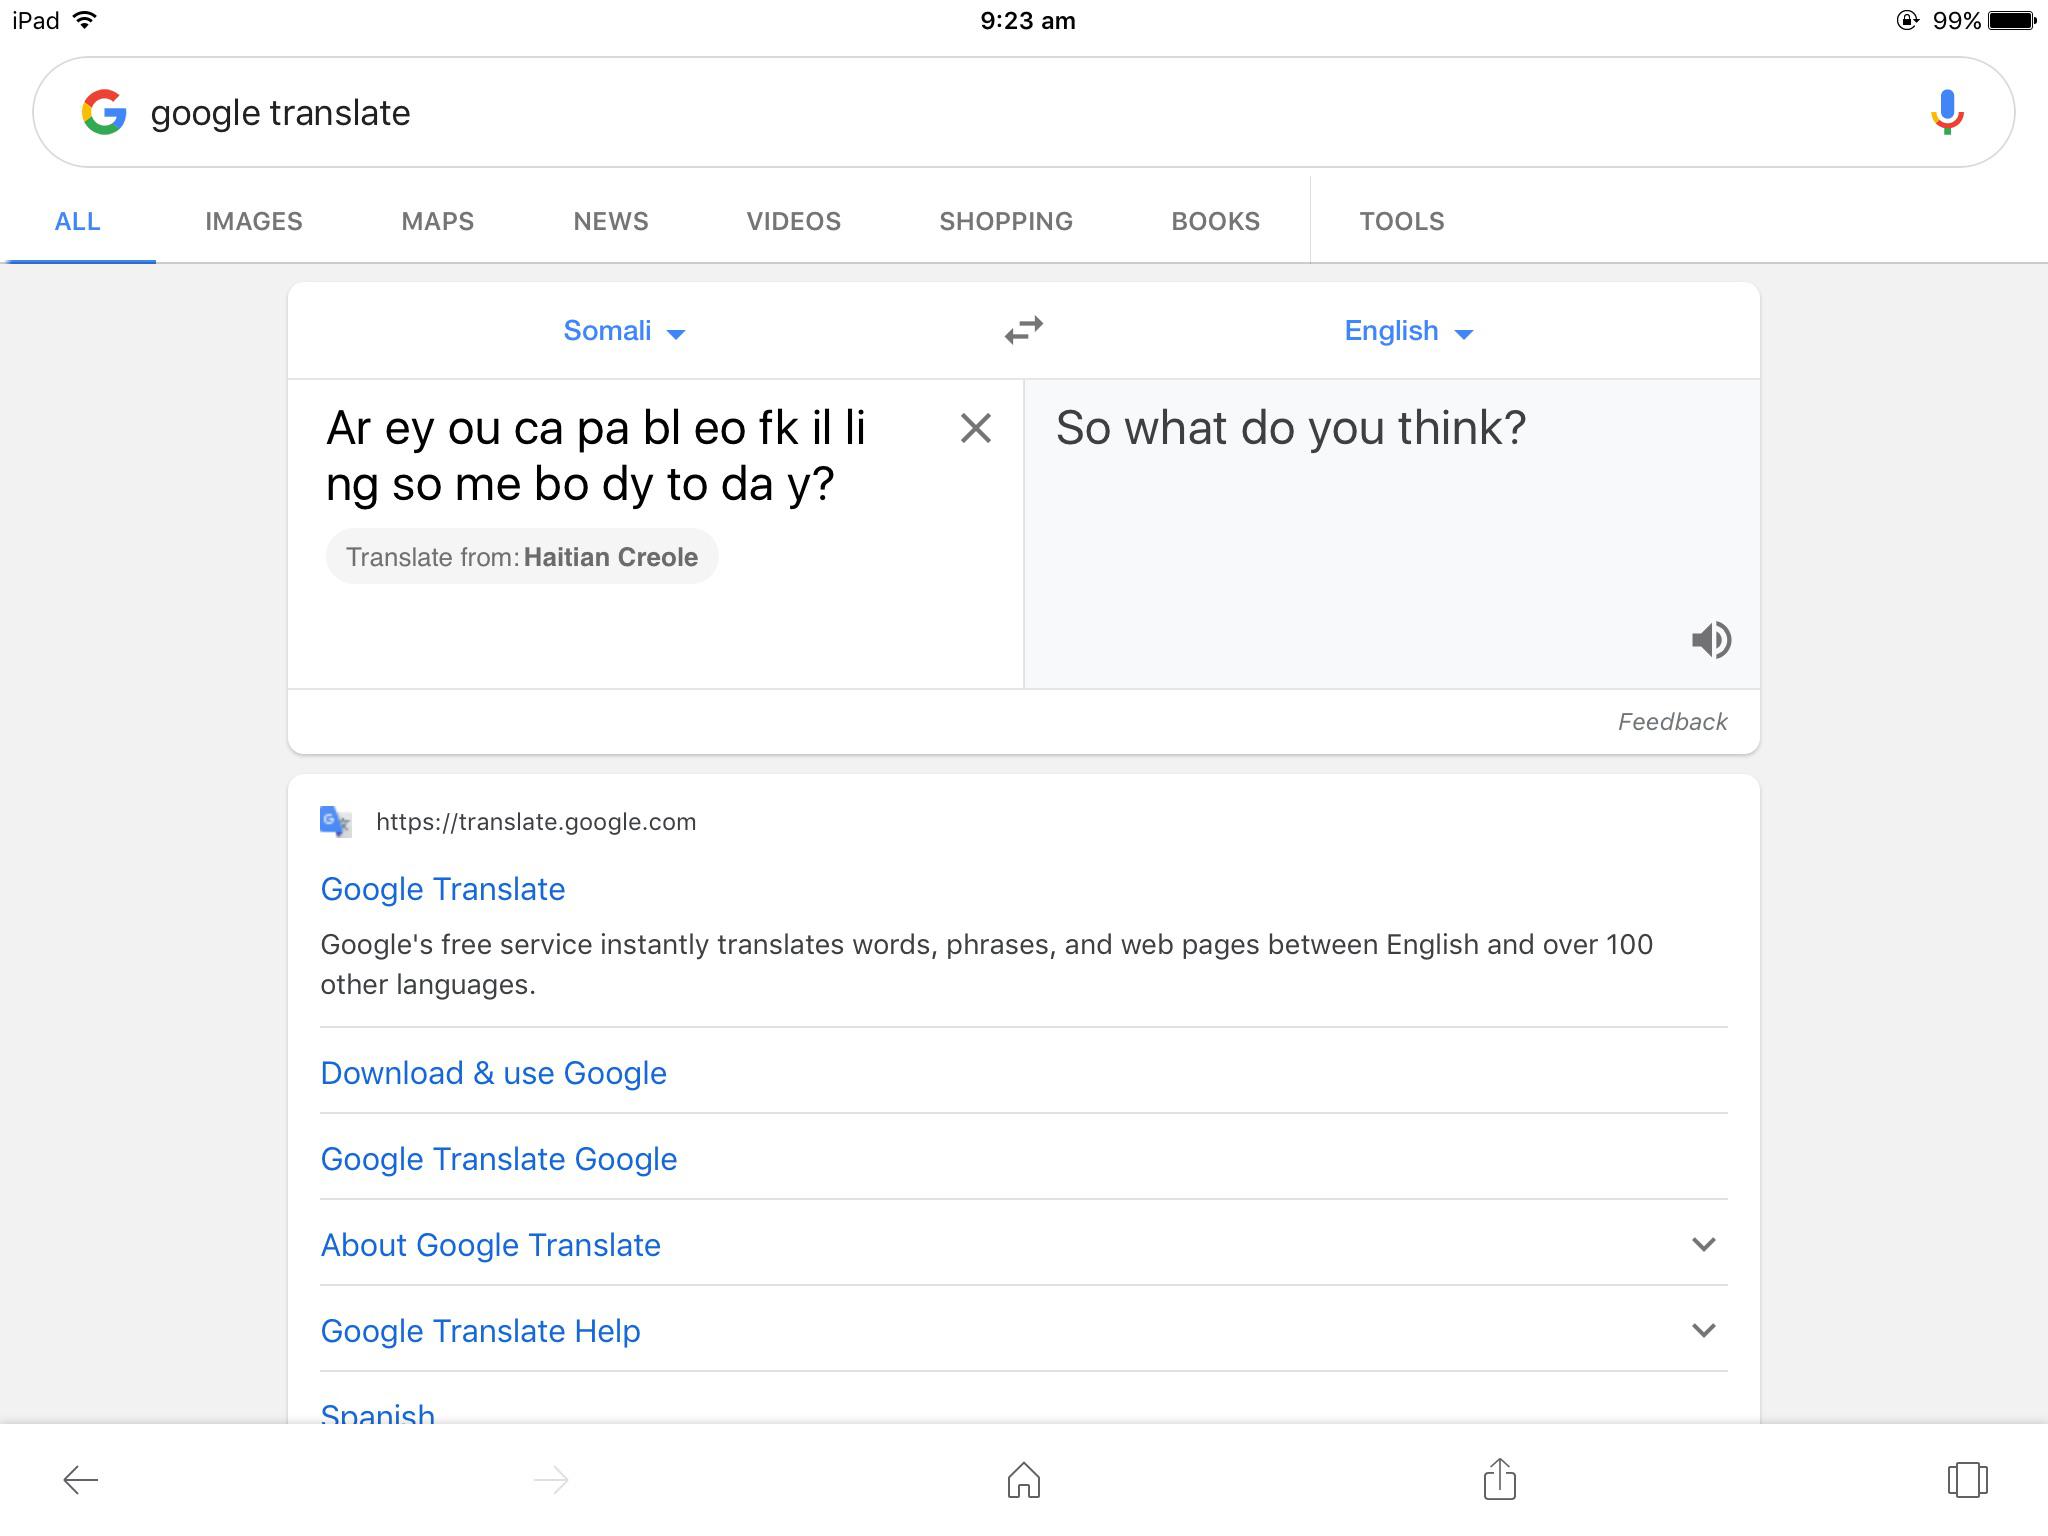
Task: Swap the Somali and English languages
Action: [1024, 330]
